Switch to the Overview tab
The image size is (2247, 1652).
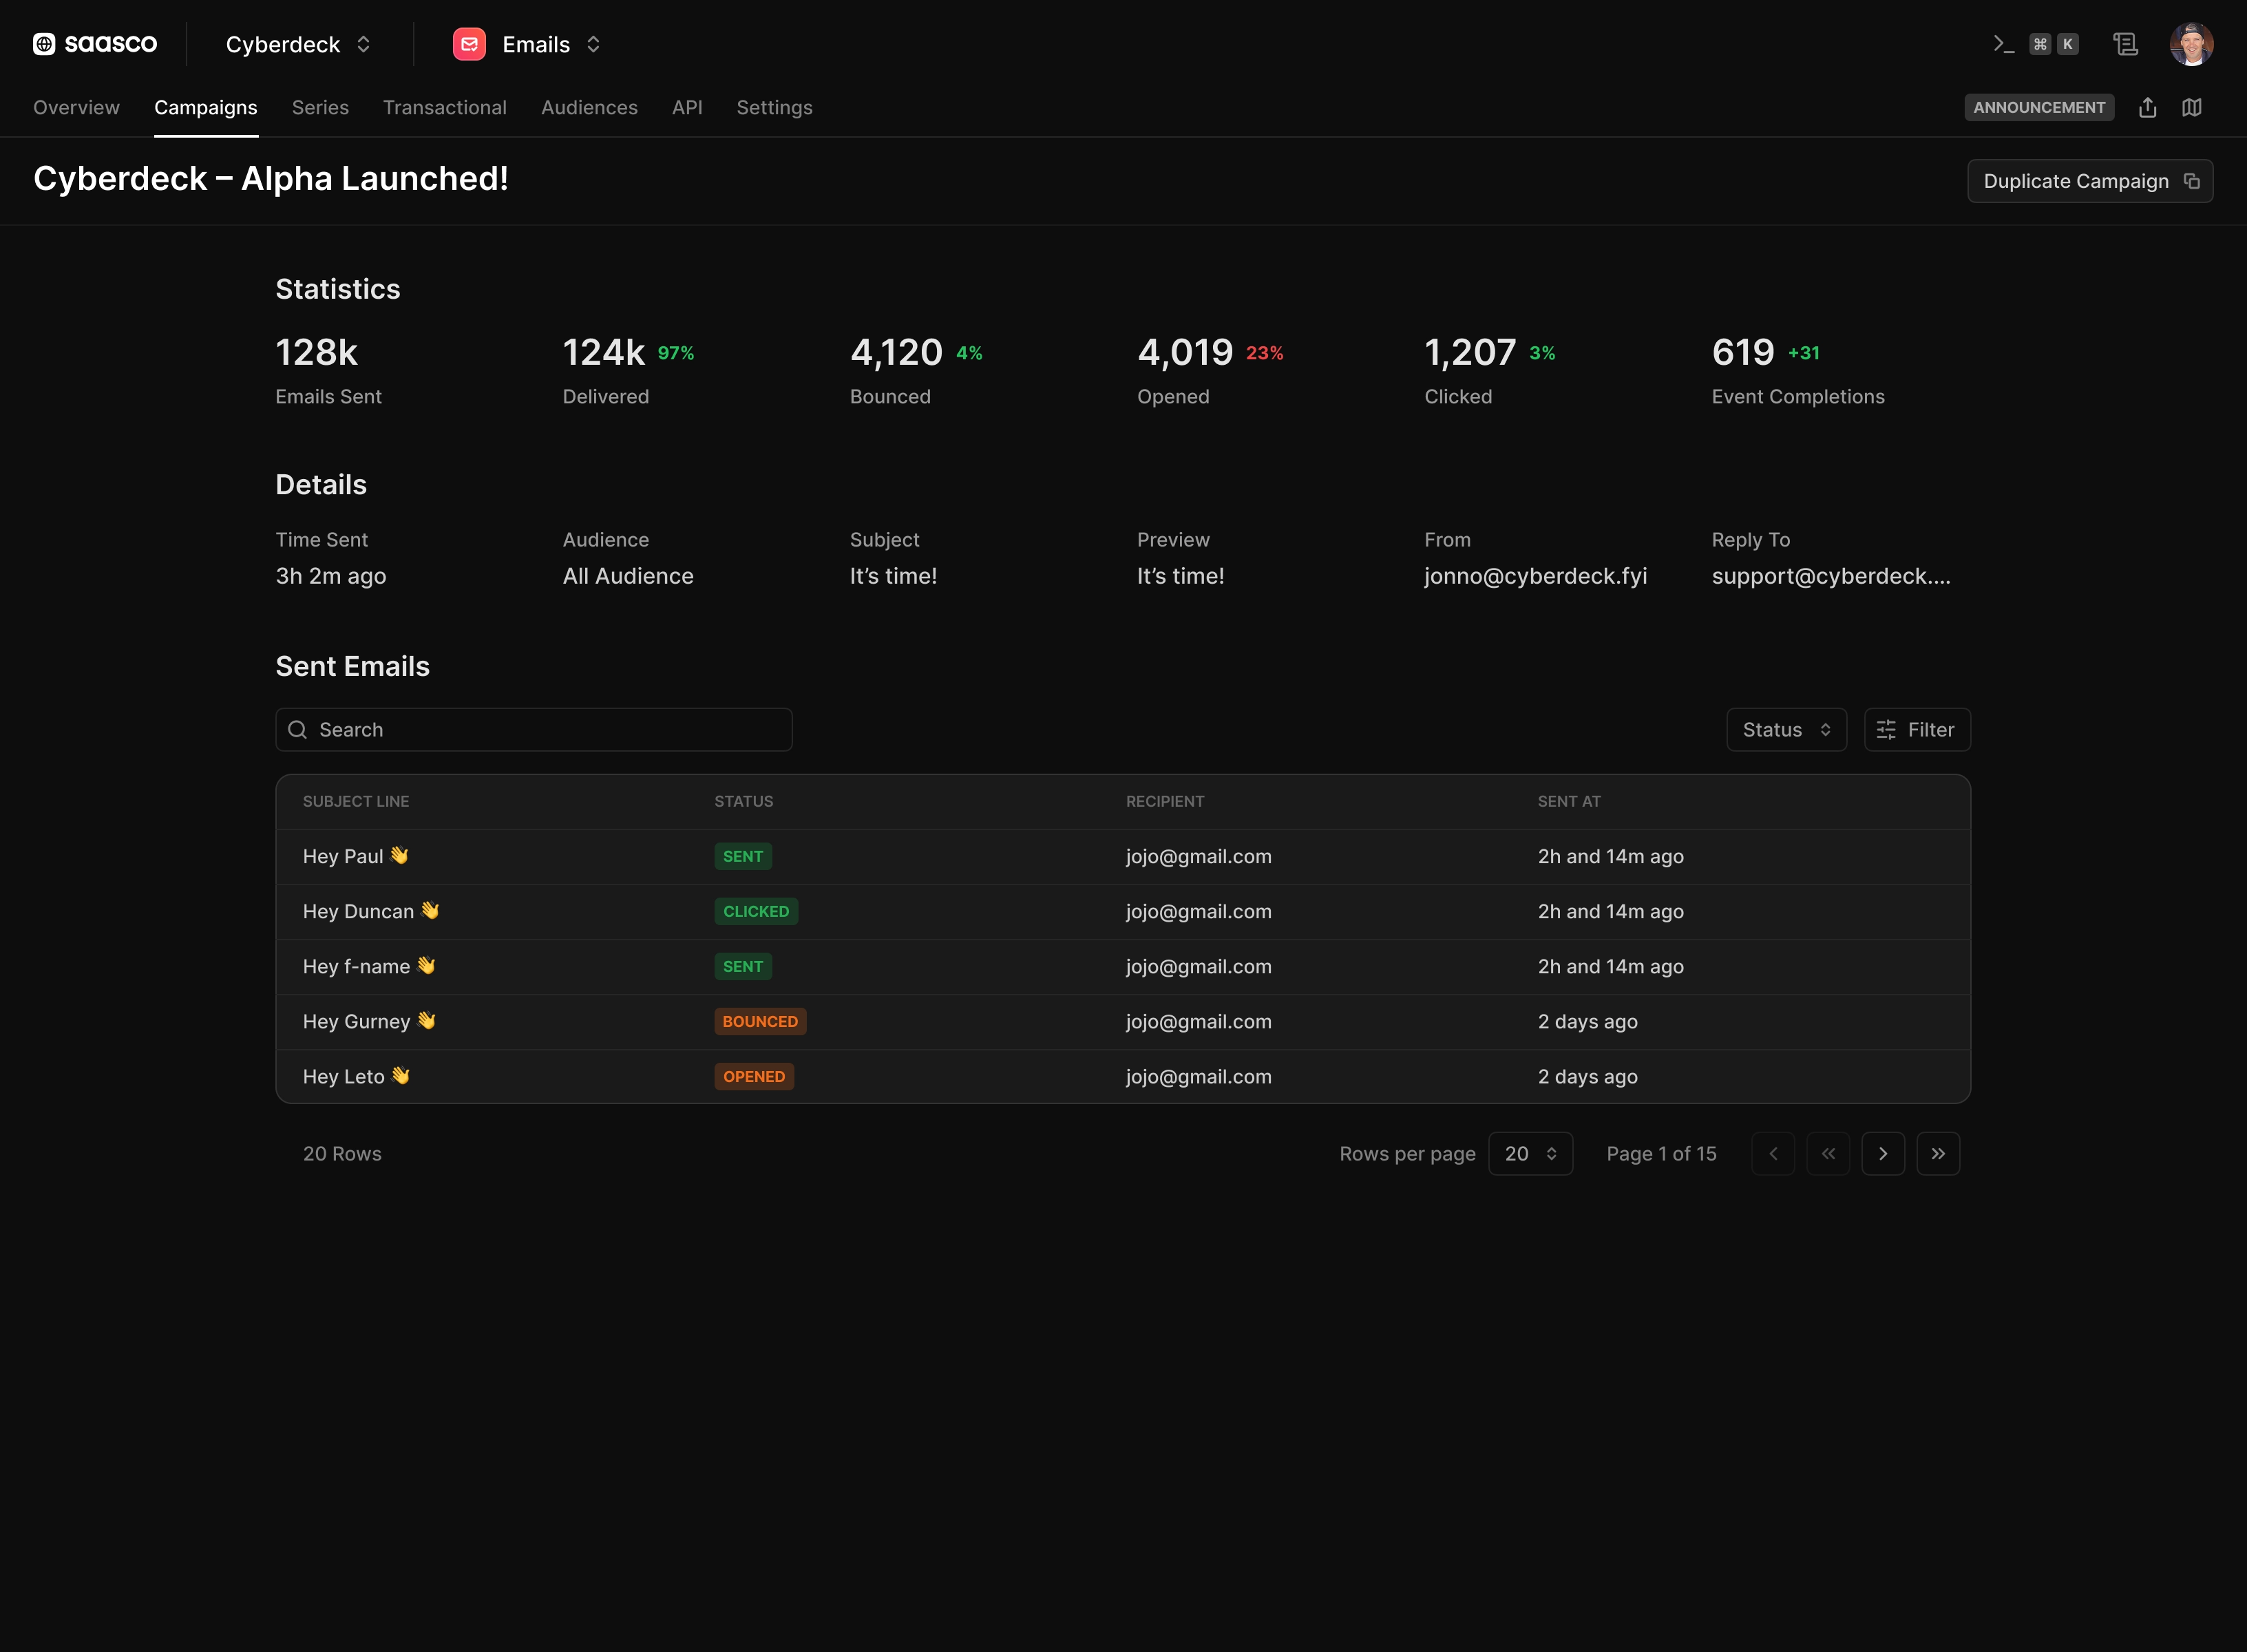pyautogui.click(x=76, y=107)
